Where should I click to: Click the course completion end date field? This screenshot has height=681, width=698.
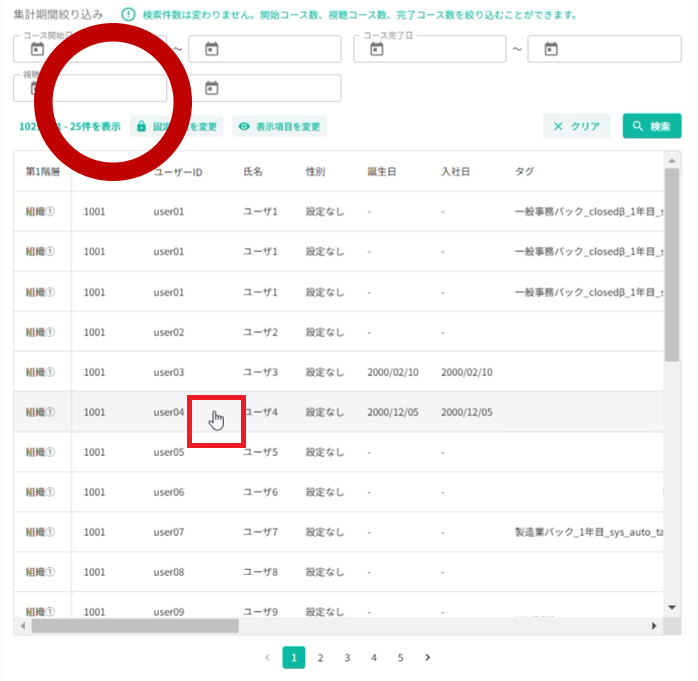coord(605,49)
